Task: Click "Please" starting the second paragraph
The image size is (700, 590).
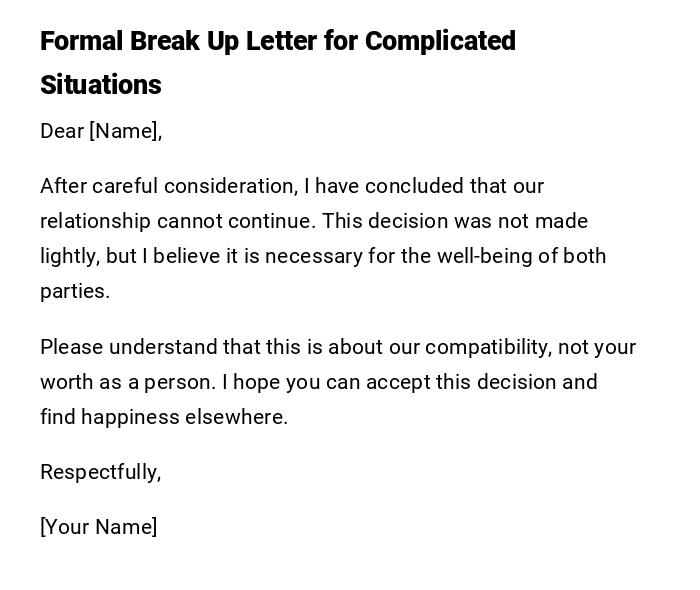Action: (x=71, y=347)
